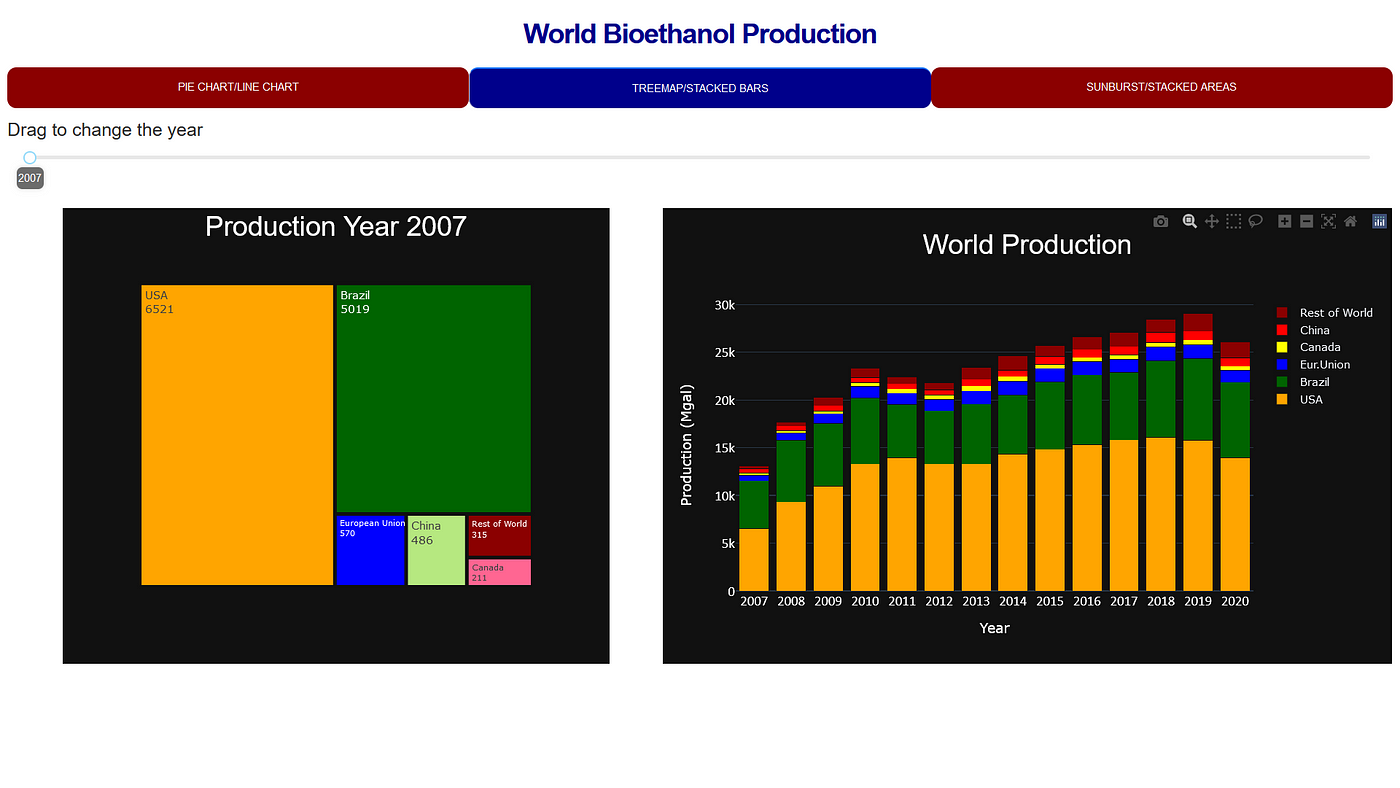
Task: Click the European Union 570 treemap block
Action: pos(370,550)
